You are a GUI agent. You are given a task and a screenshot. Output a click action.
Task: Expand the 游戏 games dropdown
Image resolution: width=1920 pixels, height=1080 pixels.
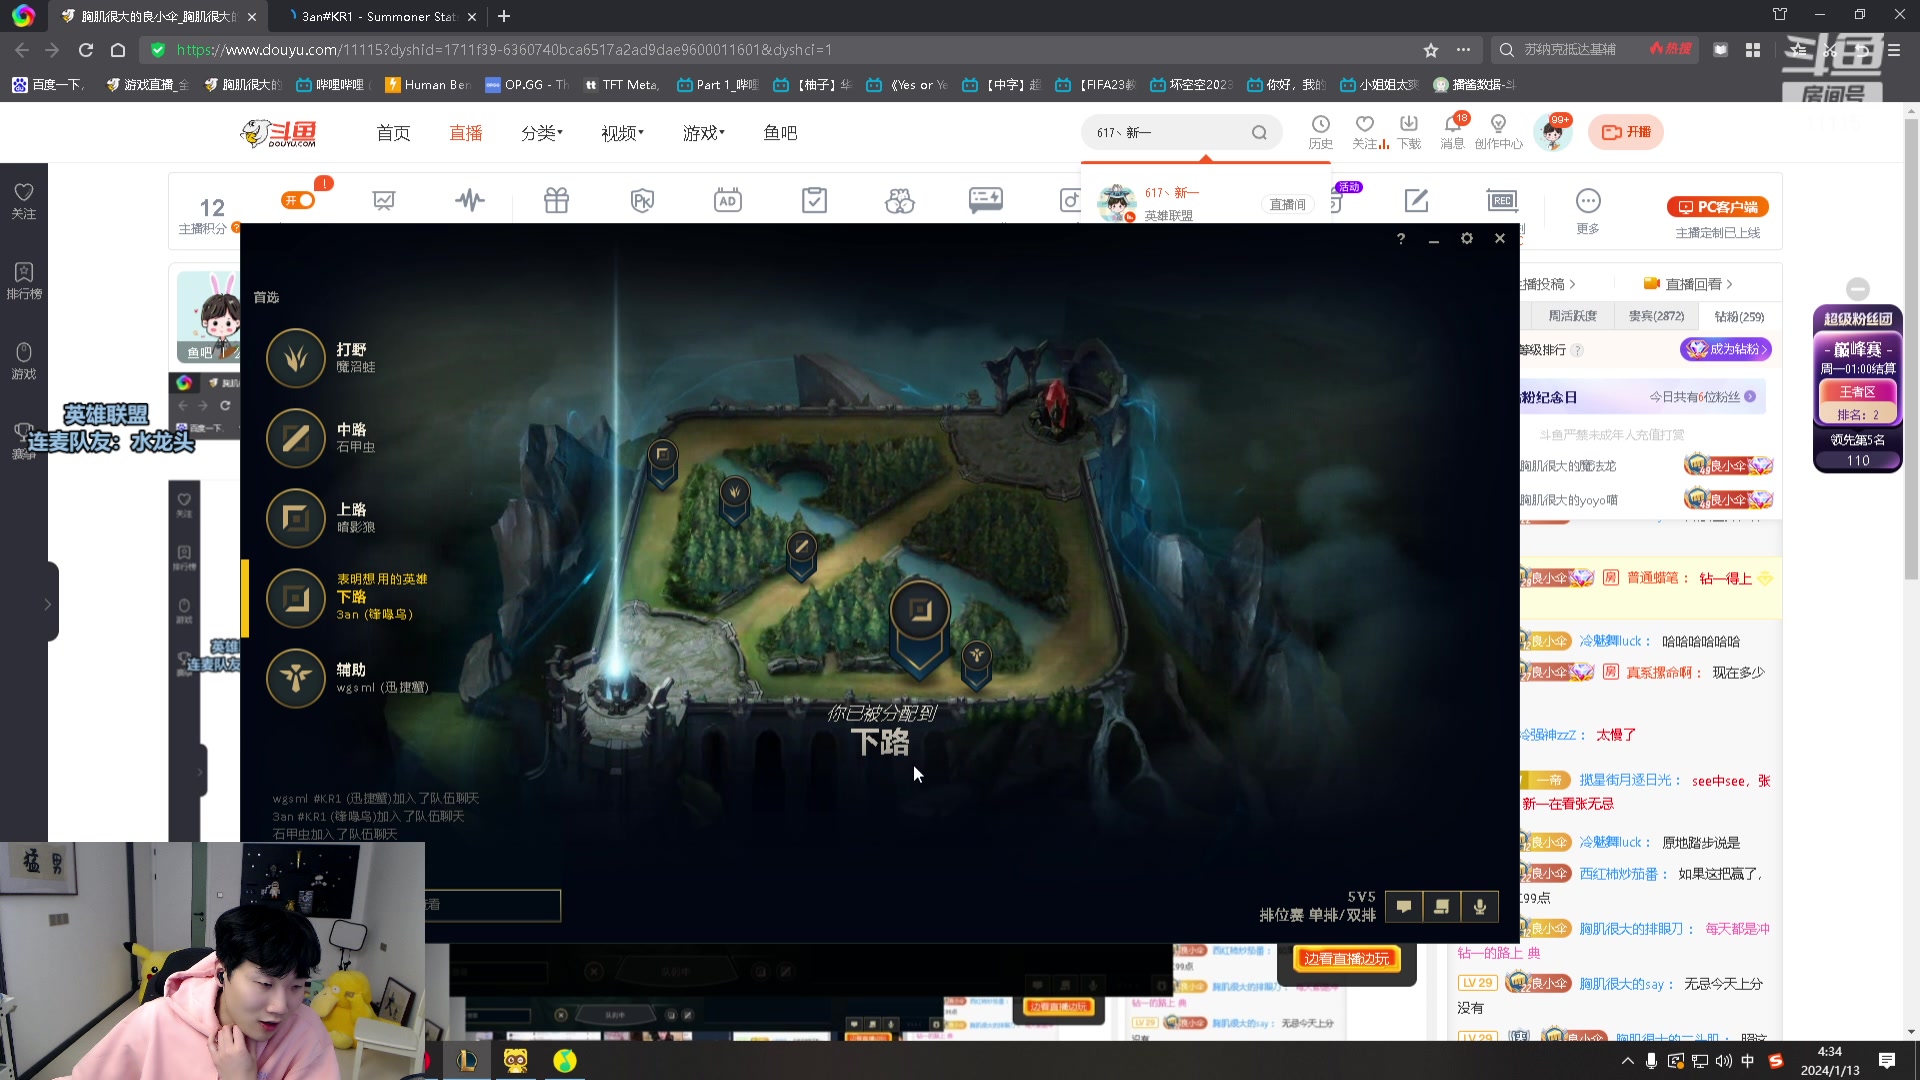tap(704, 133)
